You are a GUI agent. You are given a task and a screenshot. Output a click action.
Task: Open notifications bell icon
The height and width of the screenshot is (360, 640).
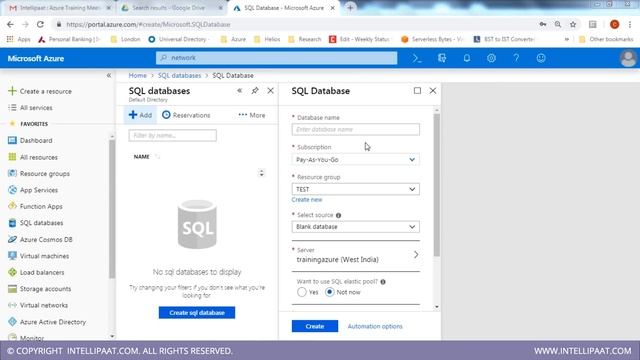click(x=467, y=58)
